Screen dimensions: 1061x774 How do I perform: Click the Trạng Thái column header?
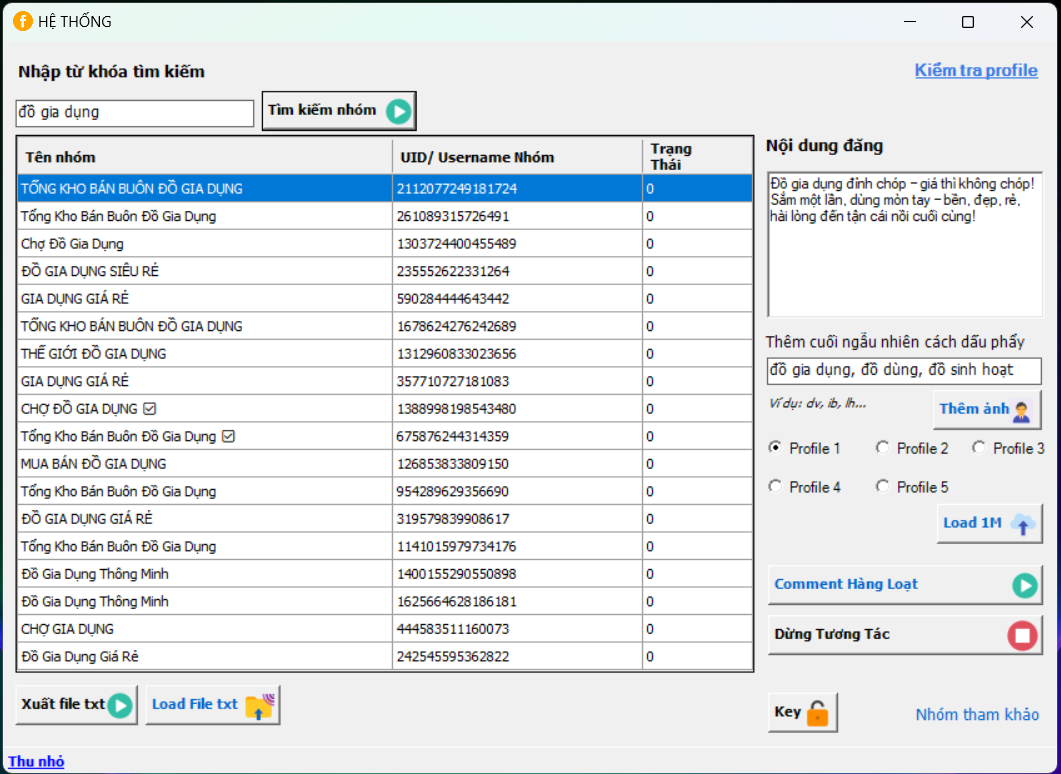pos(697,157)
